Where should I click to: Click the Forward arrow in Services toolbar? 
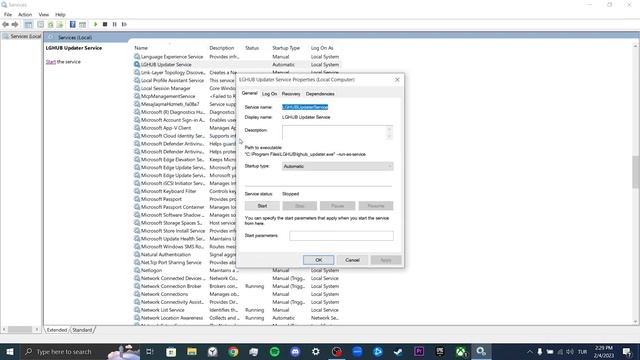(15, 24)
